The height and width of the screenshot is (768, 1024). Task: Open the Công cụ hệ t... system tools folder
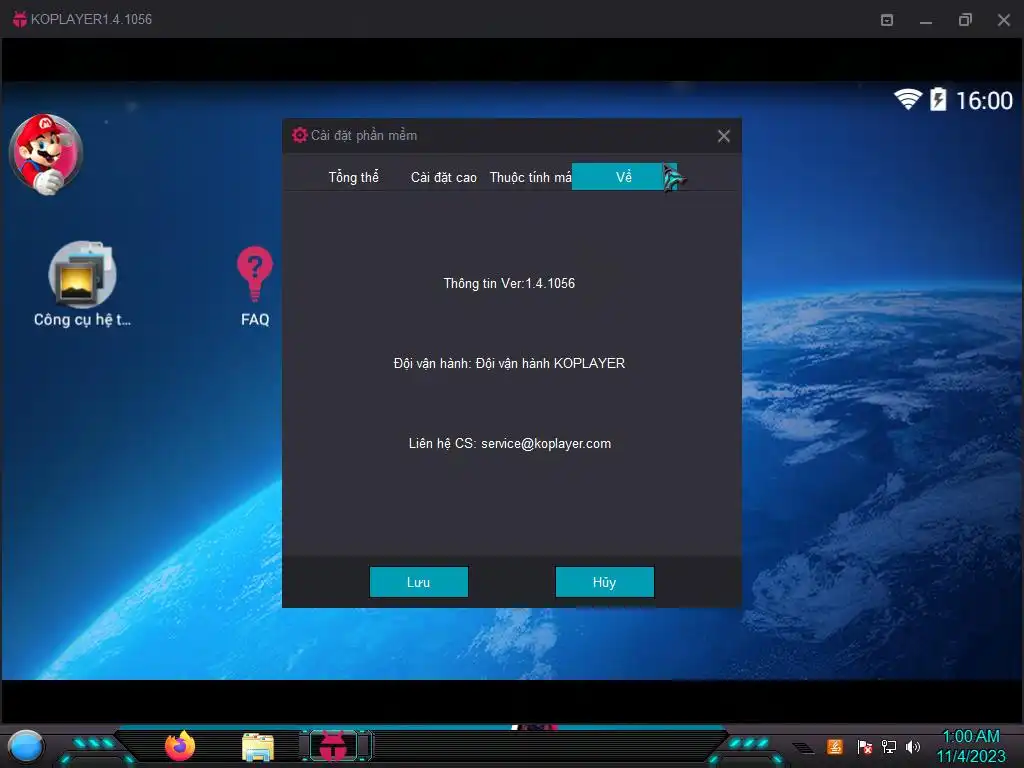(x=82, y=284)
